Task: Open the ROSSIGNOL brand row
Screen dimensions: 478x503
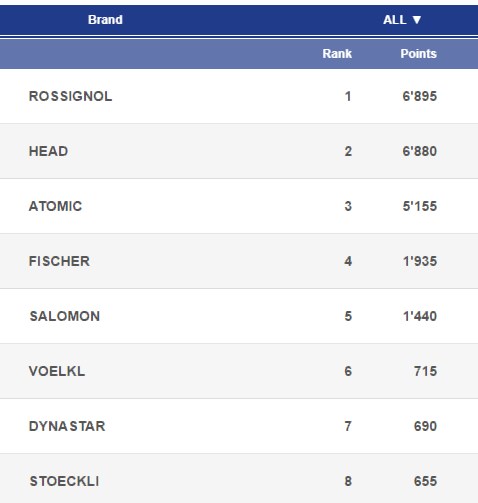Action: coord(239,96)
